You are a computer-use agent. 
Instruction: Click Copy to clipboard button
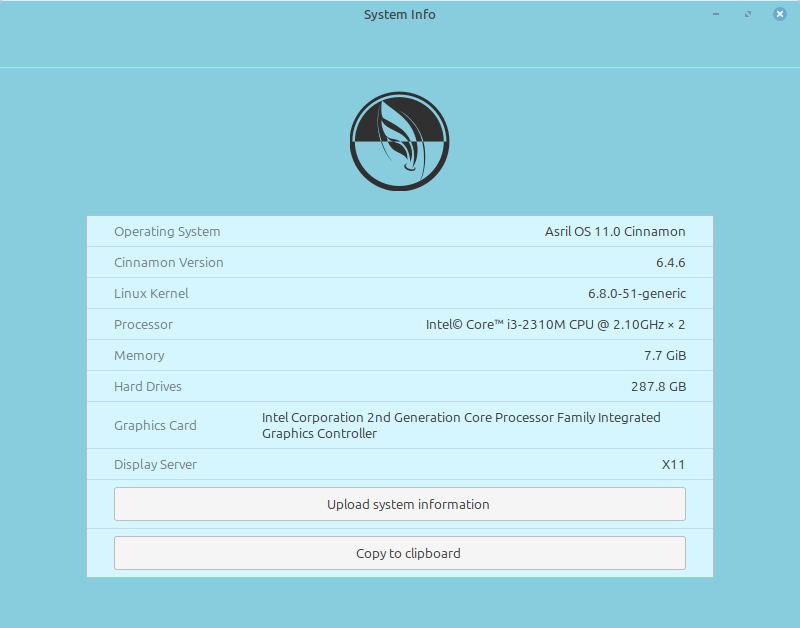pyautogui.click(x=399, y=553)
